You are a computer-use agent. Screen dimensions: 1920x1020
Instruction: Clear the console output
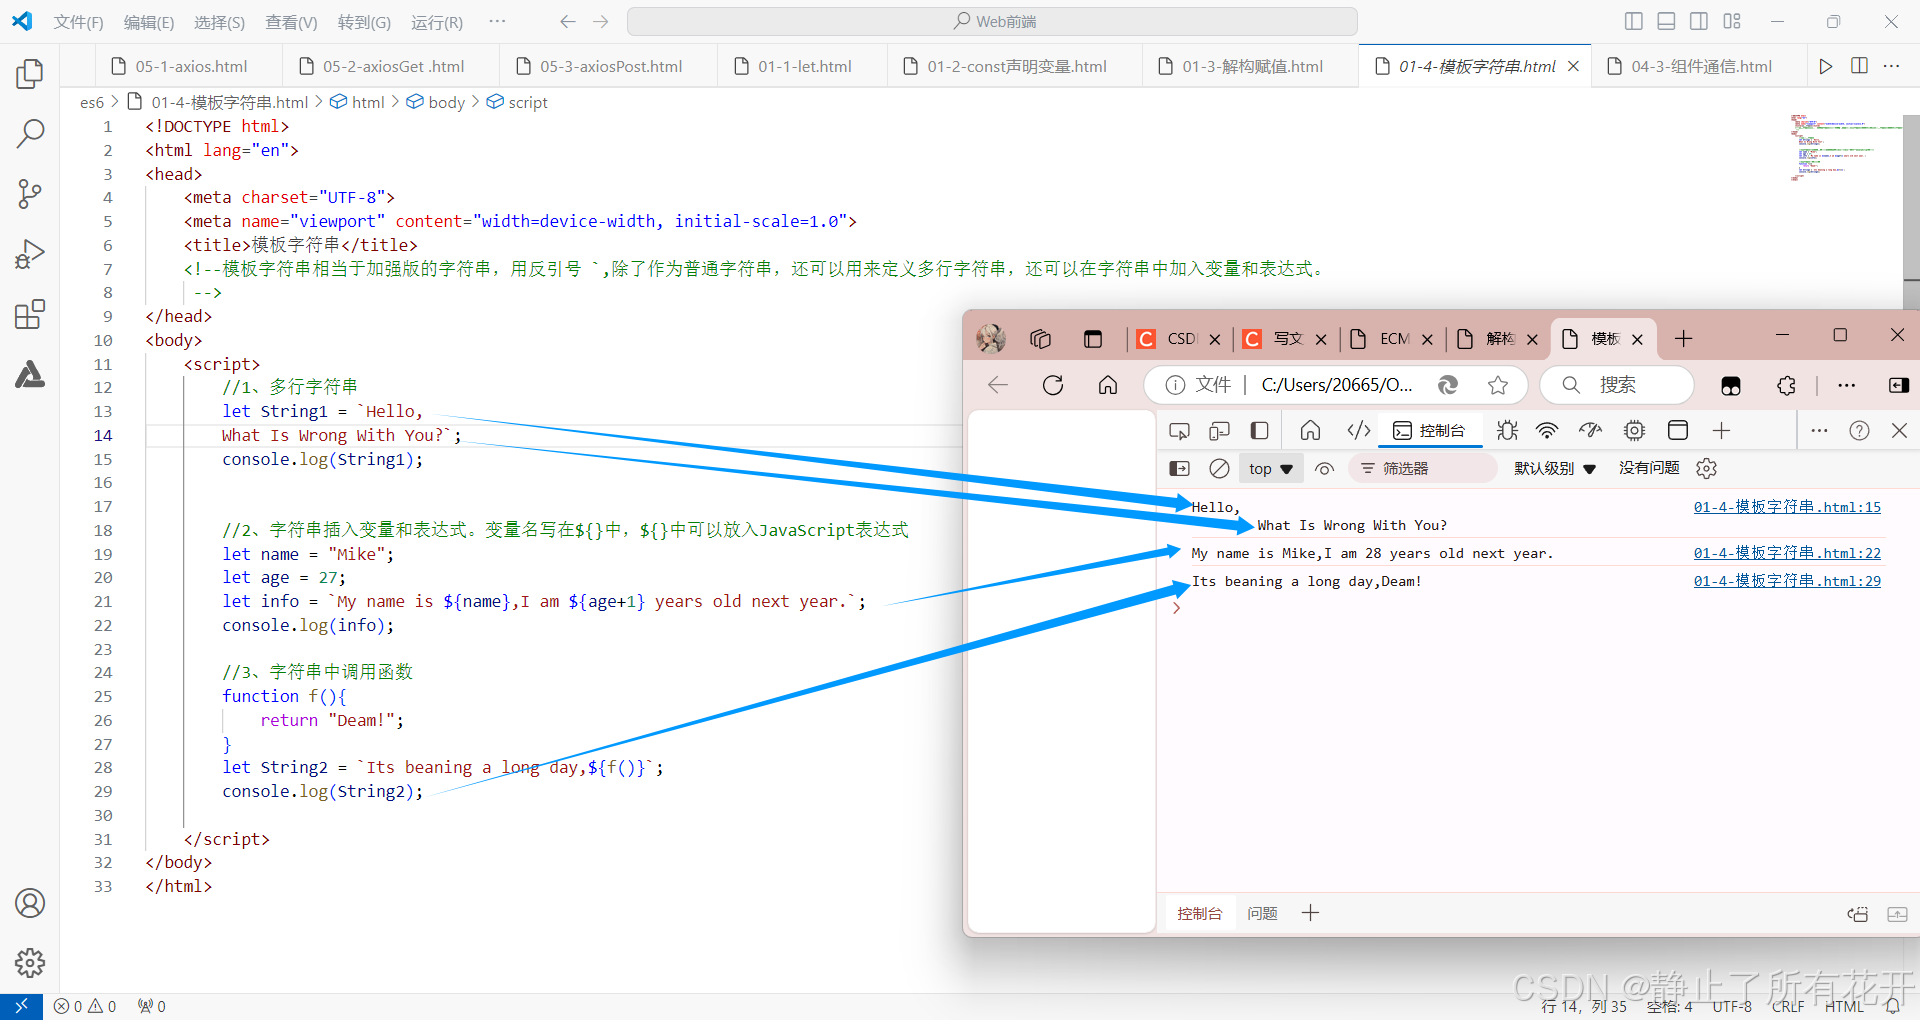click(x=1219, y=468)
